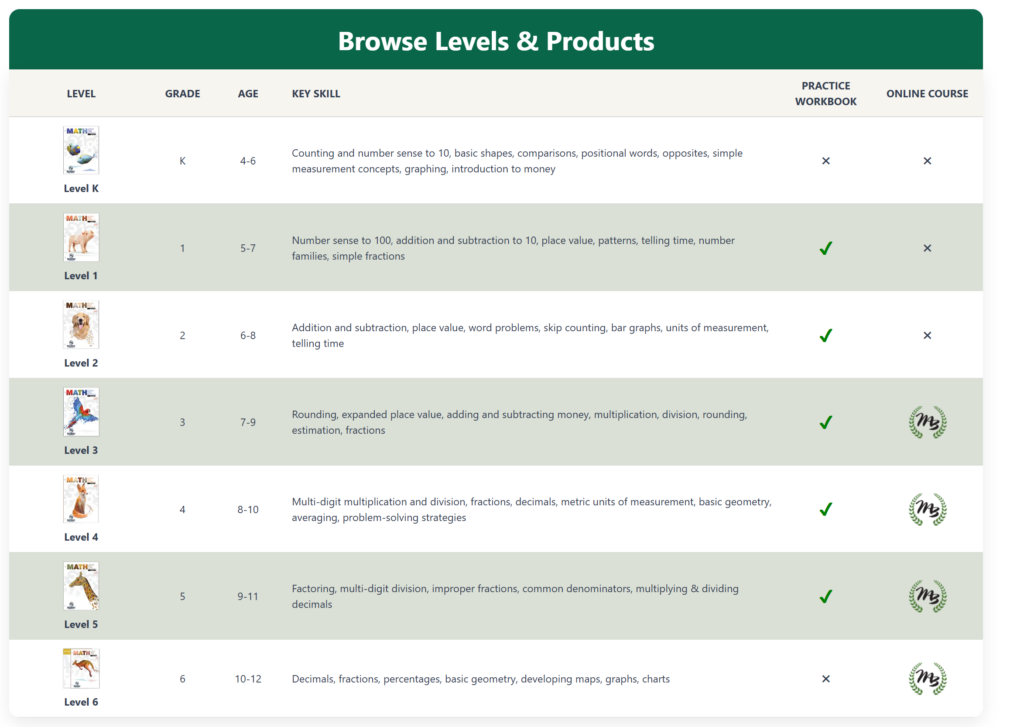Click the age cell '9-11'
The image size is (1024, 727).
pos(248,596)
